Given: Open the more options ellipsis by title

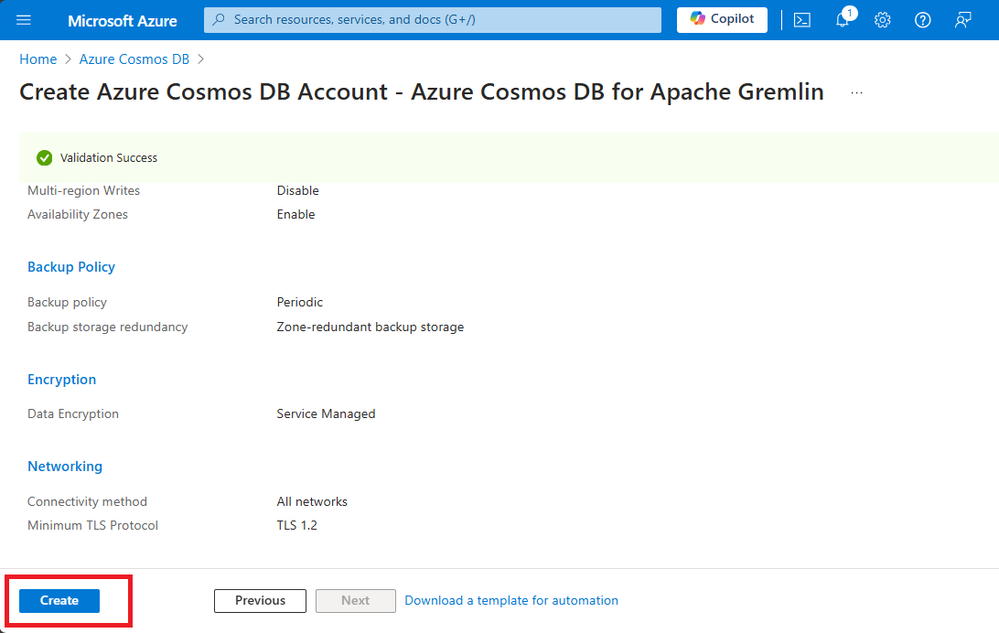Looking at the screenshot, I should click(856, 93).
